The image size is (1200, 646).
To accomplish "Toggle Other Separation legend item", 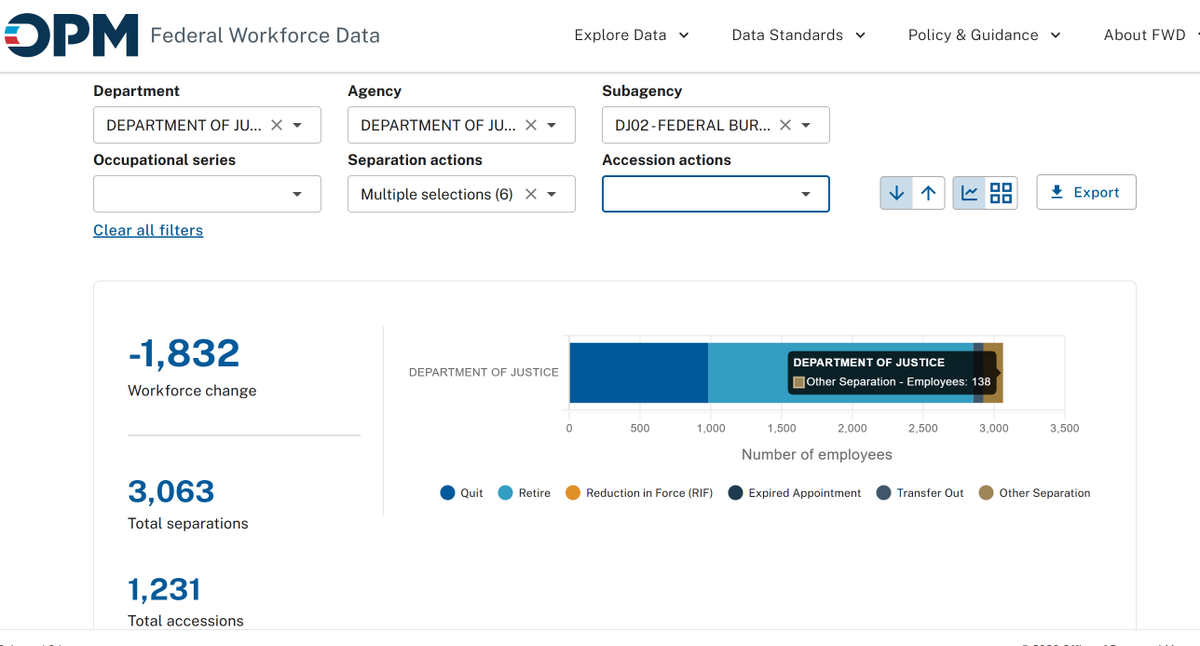I will 1035,493.
